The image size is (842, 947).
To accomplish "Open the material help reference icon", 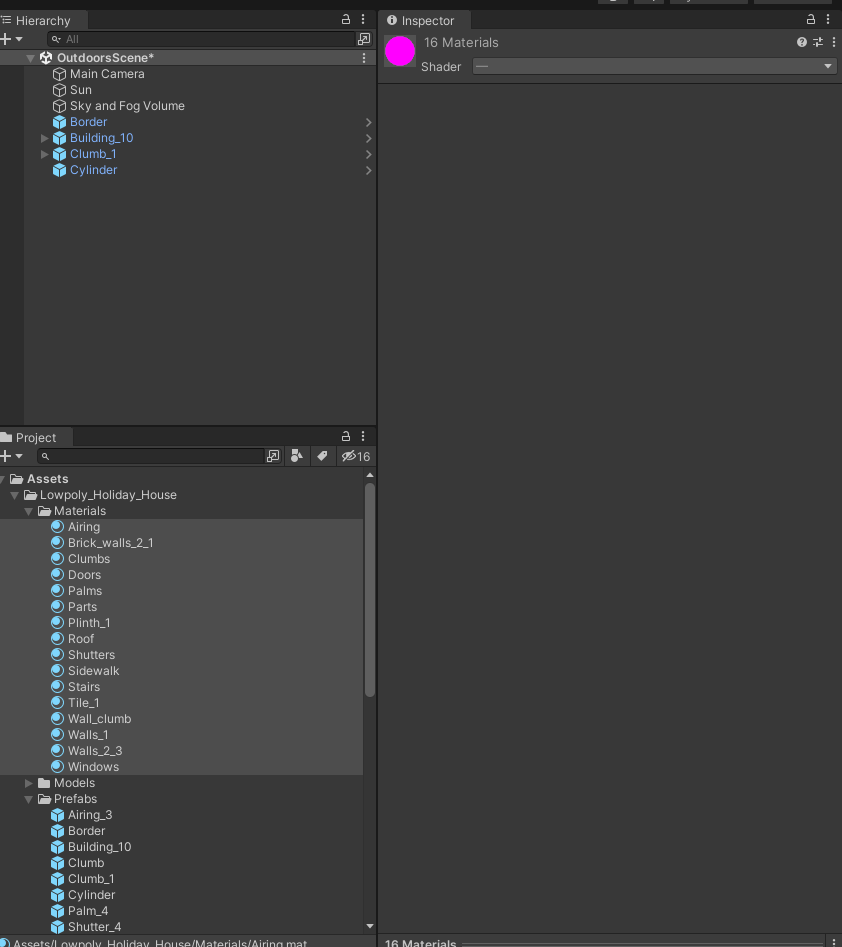I will (801, 43).
